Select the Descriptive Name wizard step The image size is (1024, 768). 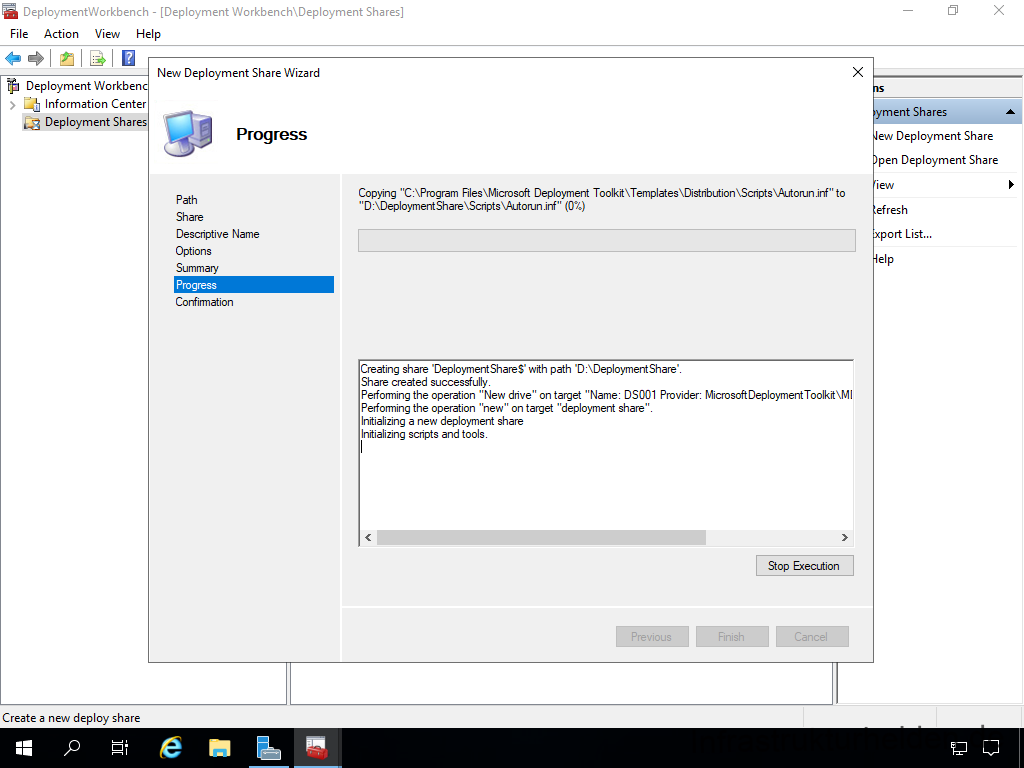click(217, 234)
